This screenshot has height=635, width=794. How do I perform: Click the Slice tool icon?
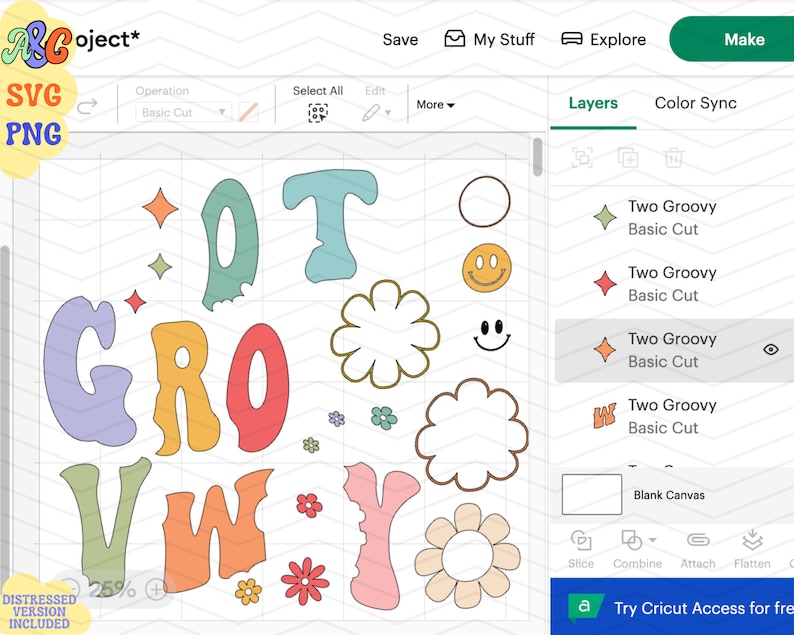click(581, 540)
